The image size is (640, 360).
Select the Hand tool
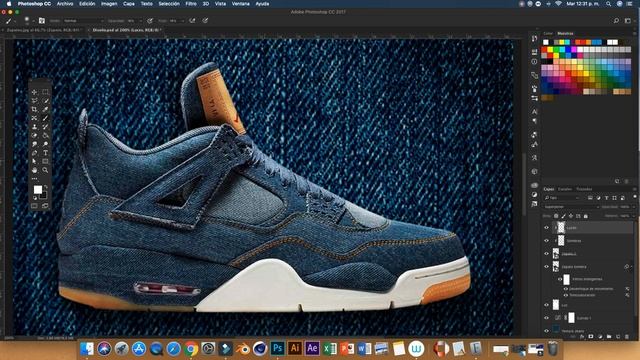click(34, 170)
